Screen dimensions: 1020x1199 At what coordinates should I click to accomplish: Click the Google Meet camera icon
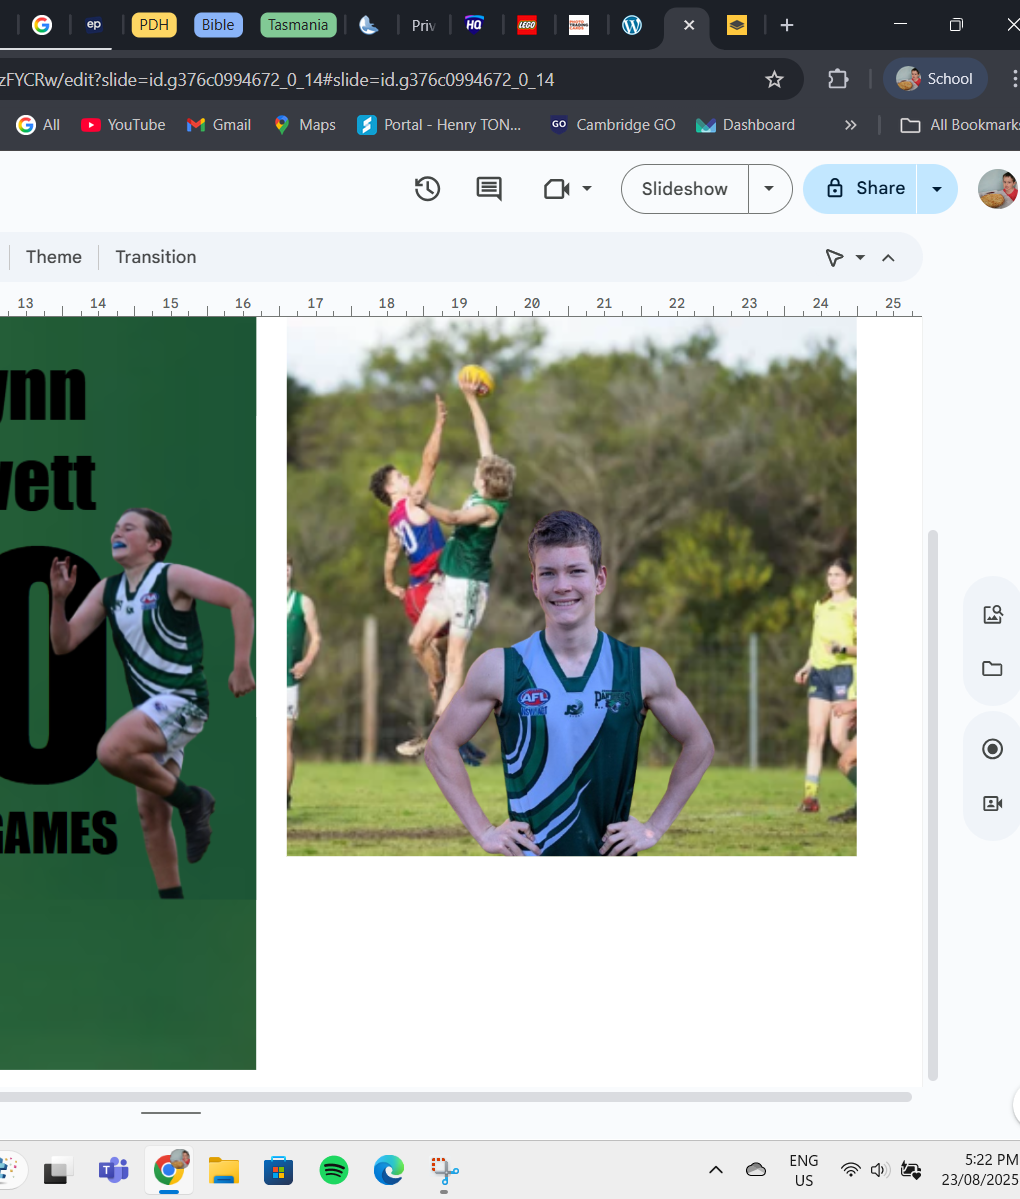point(557,188)
